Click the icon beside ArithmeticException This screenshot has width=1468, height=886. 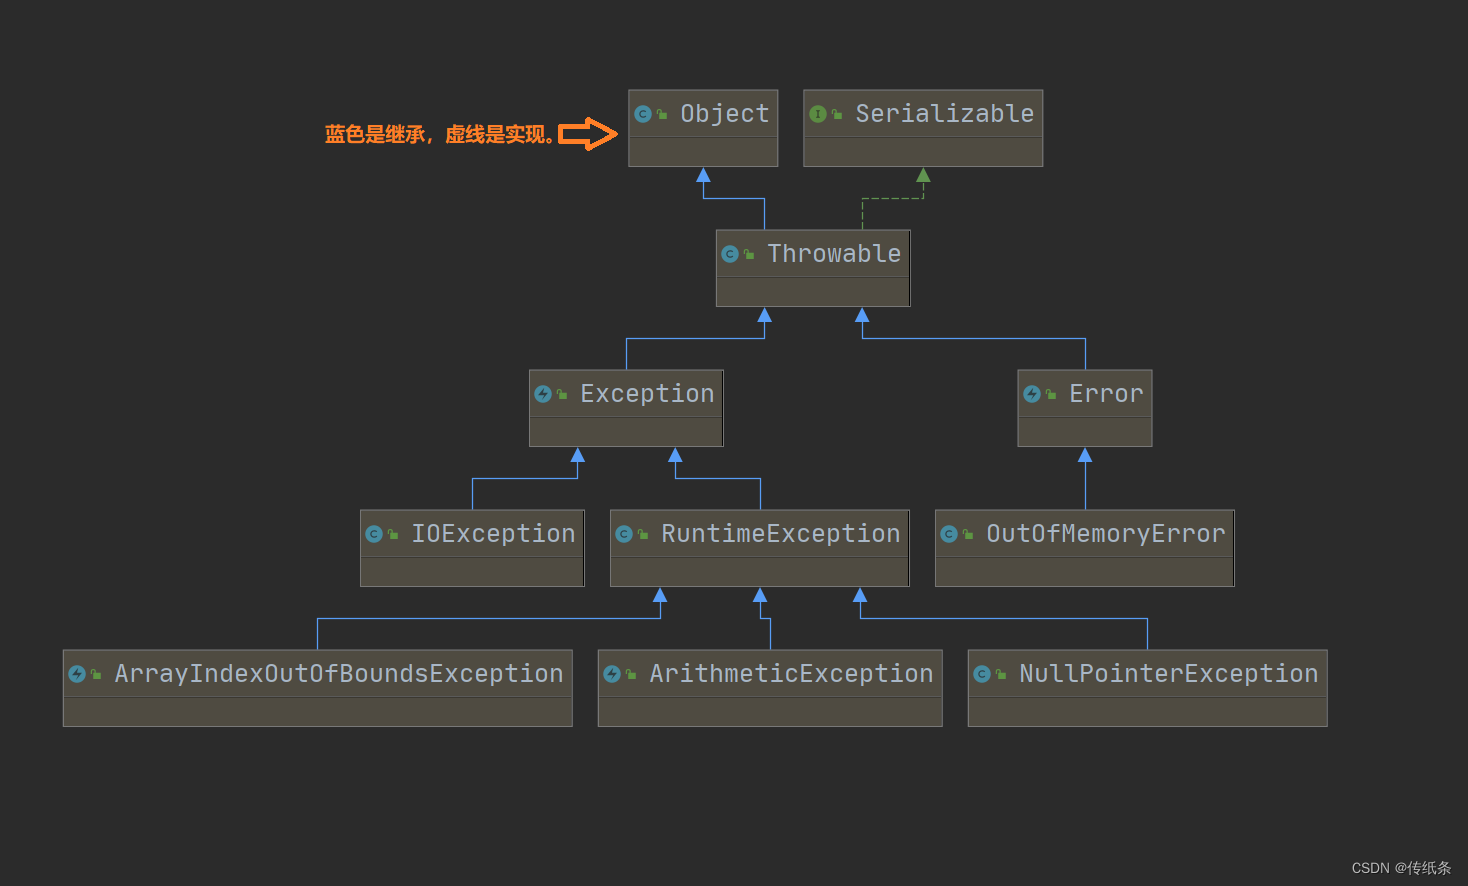612,674
